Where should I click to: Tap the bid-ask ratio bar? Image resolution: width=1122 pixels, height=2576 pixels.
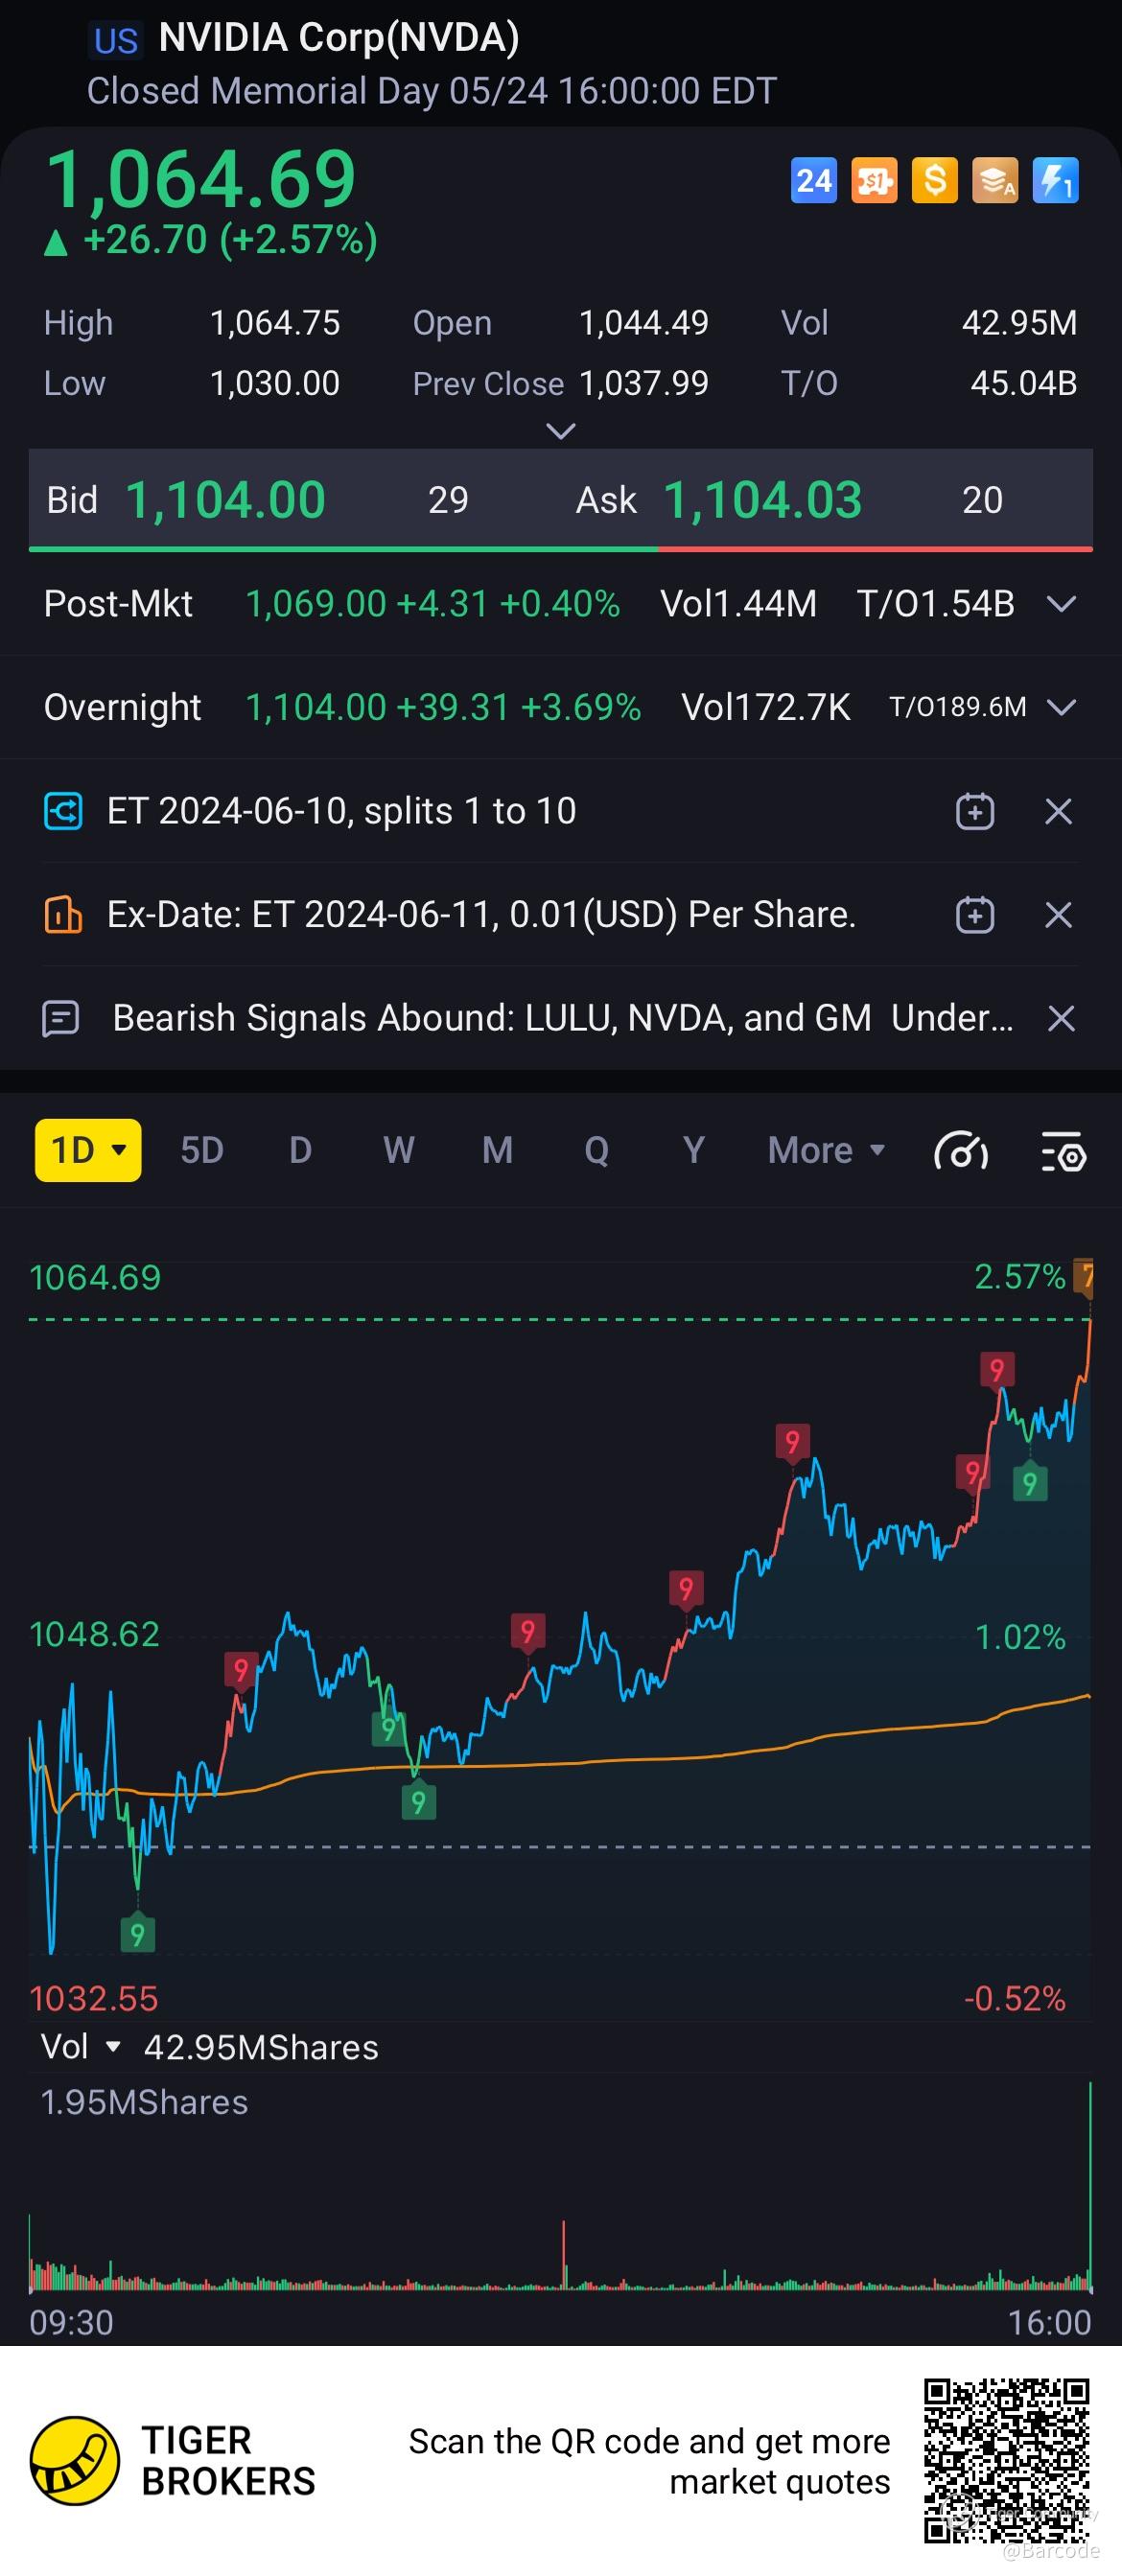pos(561,549)
